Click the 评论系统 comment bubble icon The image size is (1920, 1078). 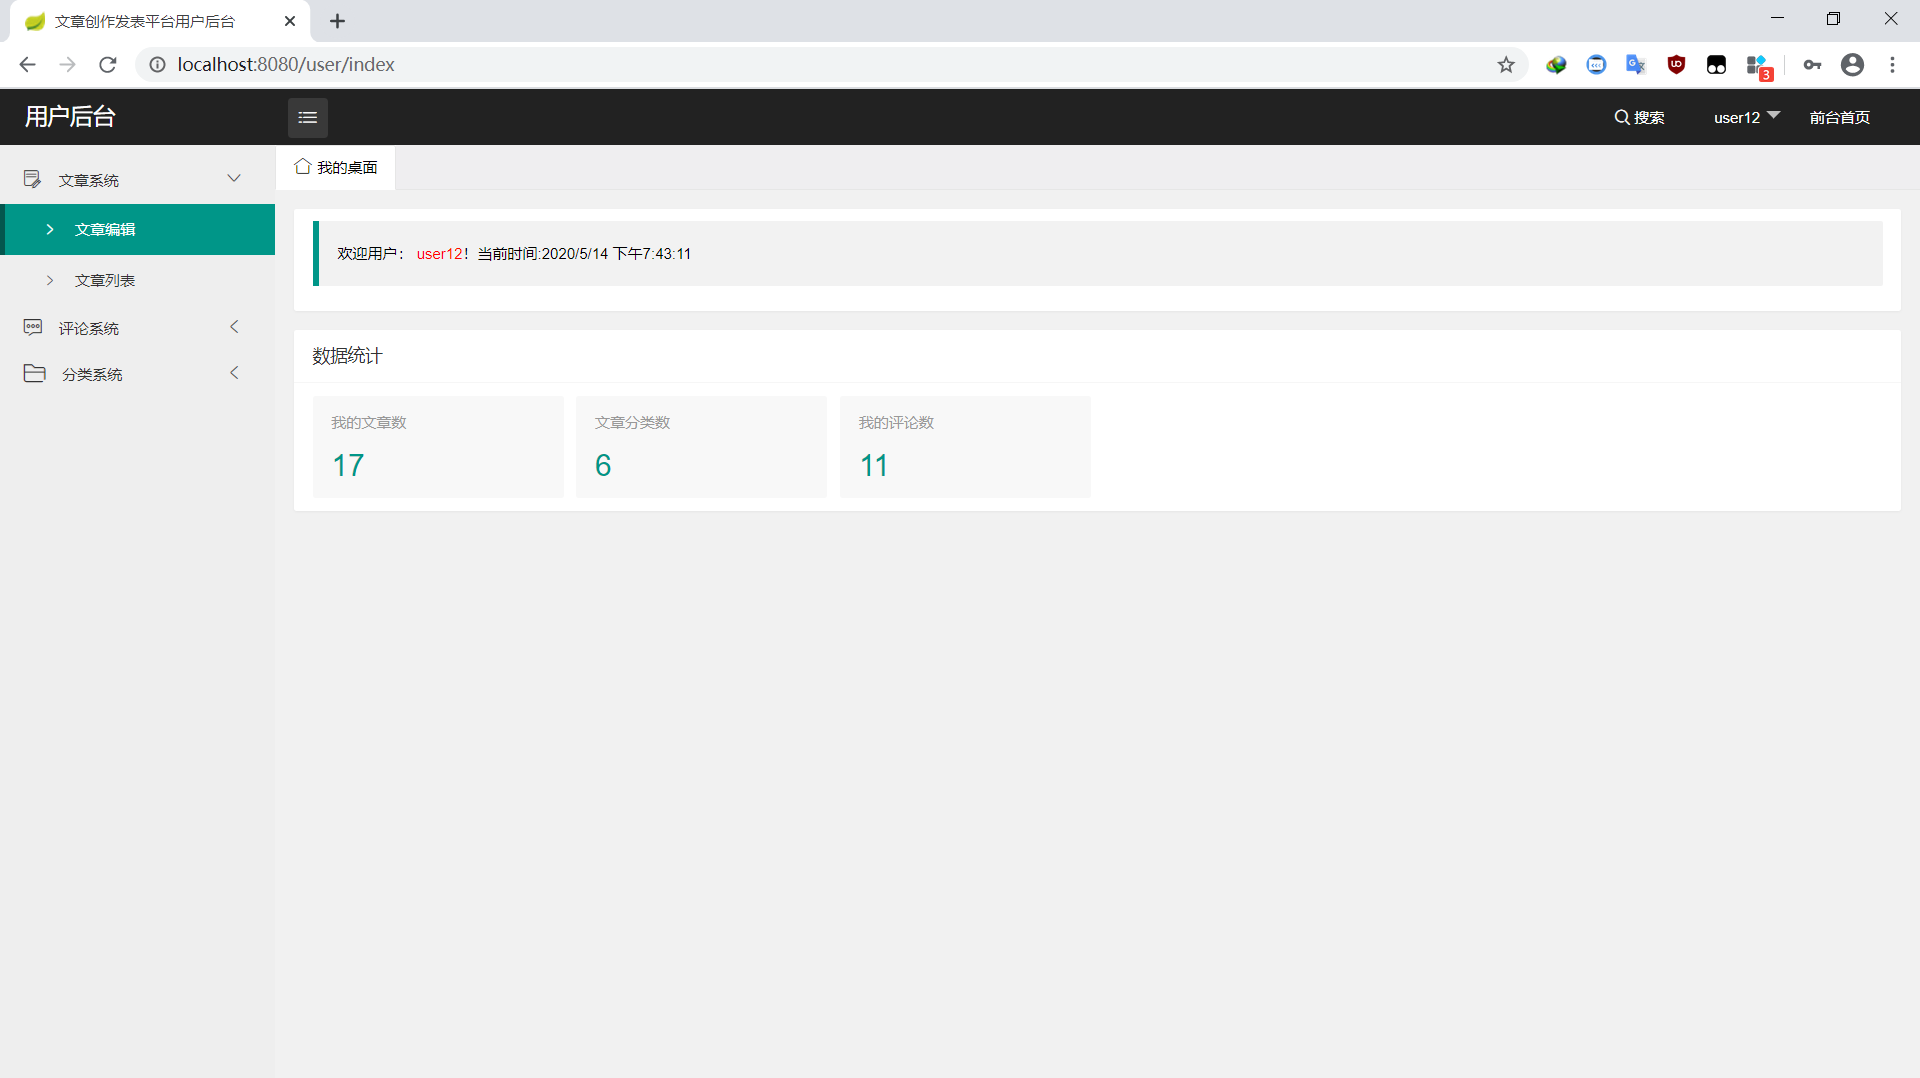(x=32, y=327)
